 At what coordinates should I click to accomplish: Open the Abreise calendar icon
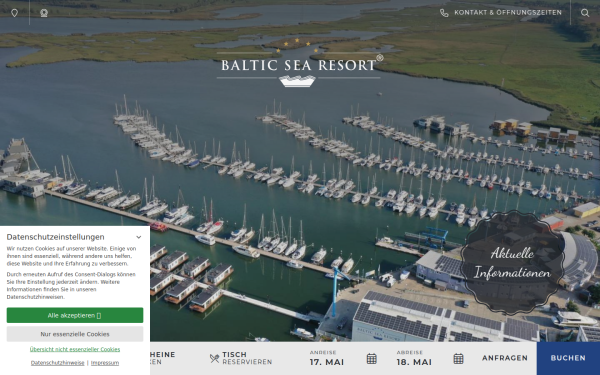click(458, 359)
